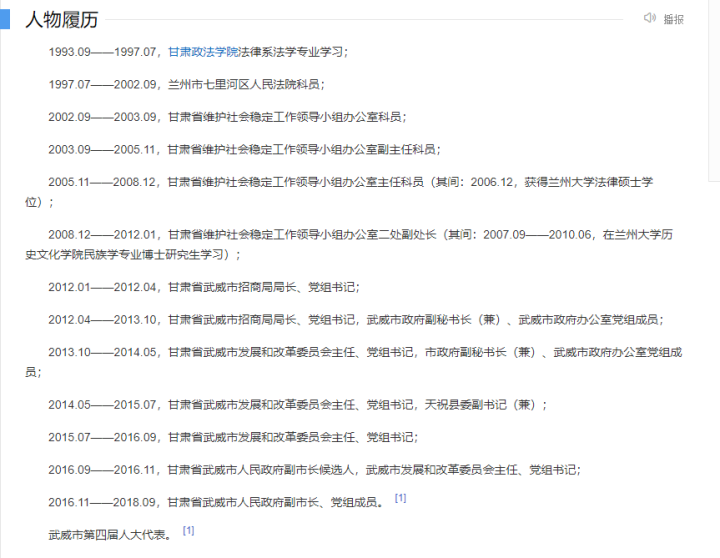Click the text 获得兰州大学法律硕士学
Viewport: 720px width, 558px height.
589,182
